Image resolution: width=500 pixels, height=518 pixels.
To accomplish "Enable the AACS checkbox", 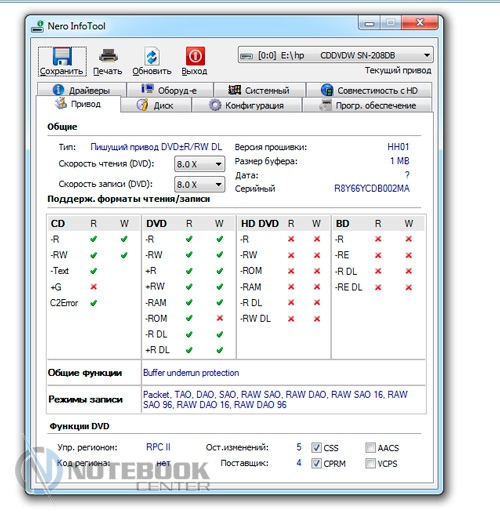I will (370, 448).
